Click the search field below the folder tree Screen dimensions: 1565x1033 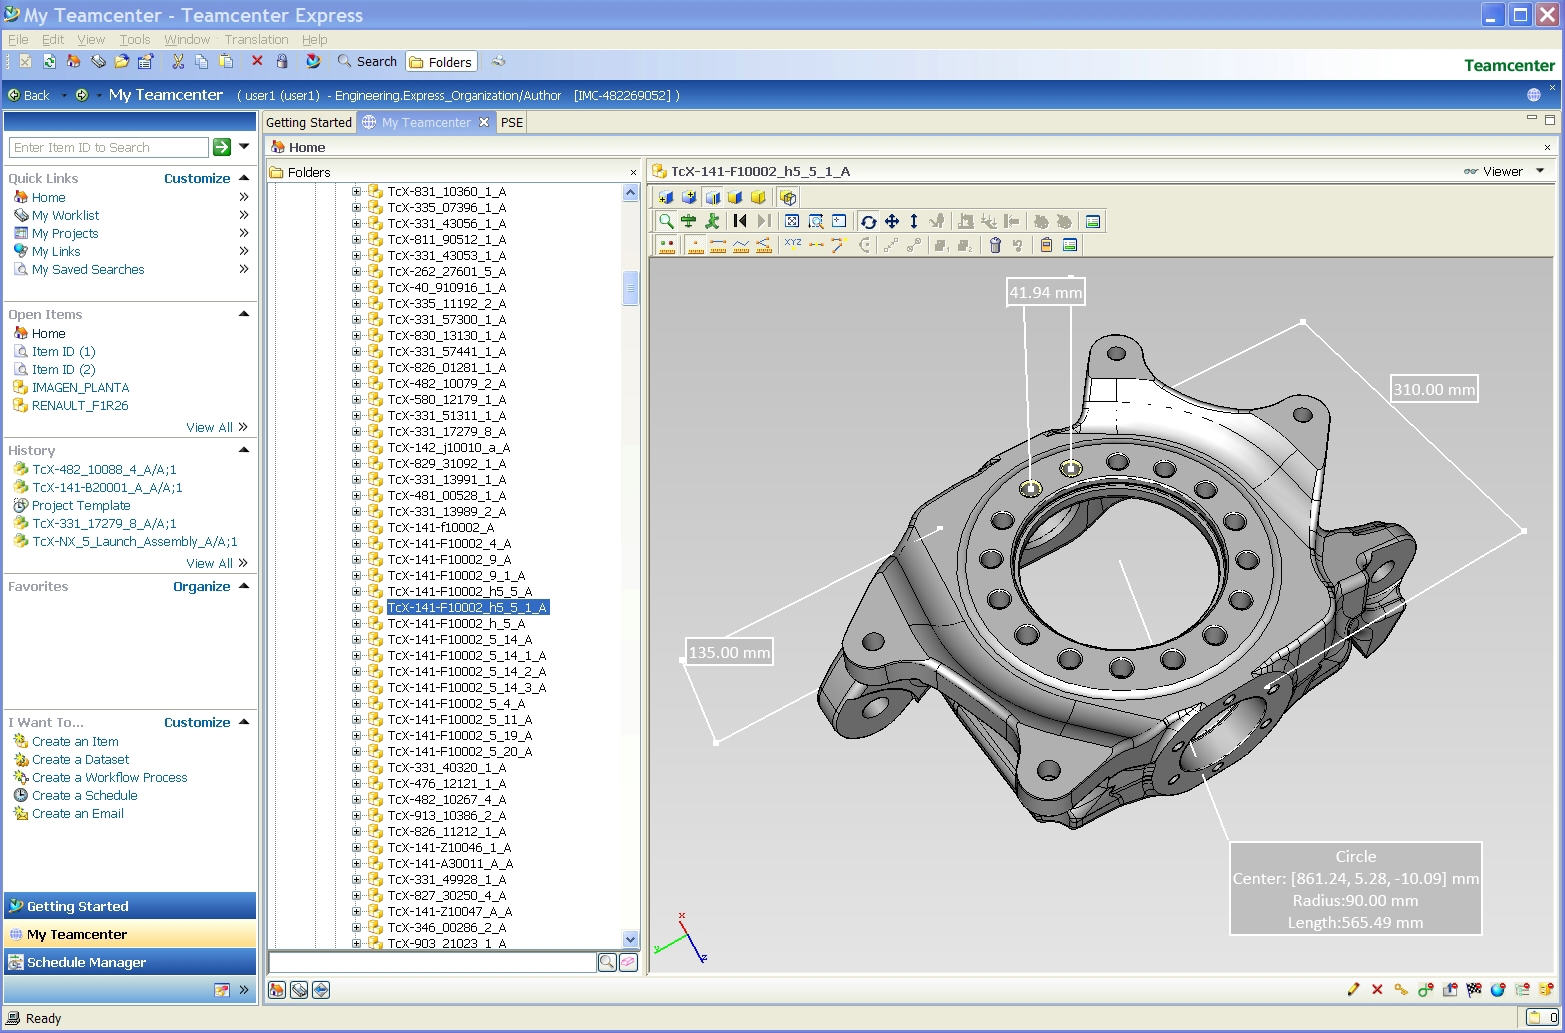click(x=432, y=962)
